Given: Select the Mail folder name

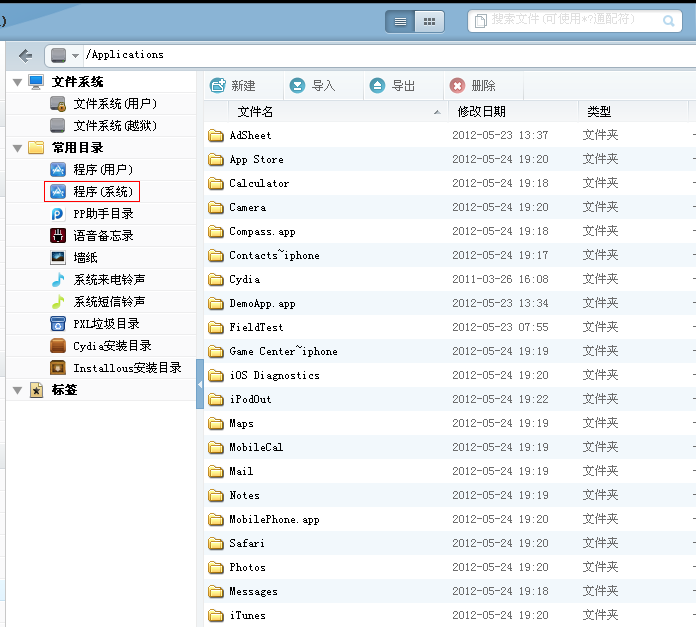Looking at the screenshot, I should coord(241,471).
